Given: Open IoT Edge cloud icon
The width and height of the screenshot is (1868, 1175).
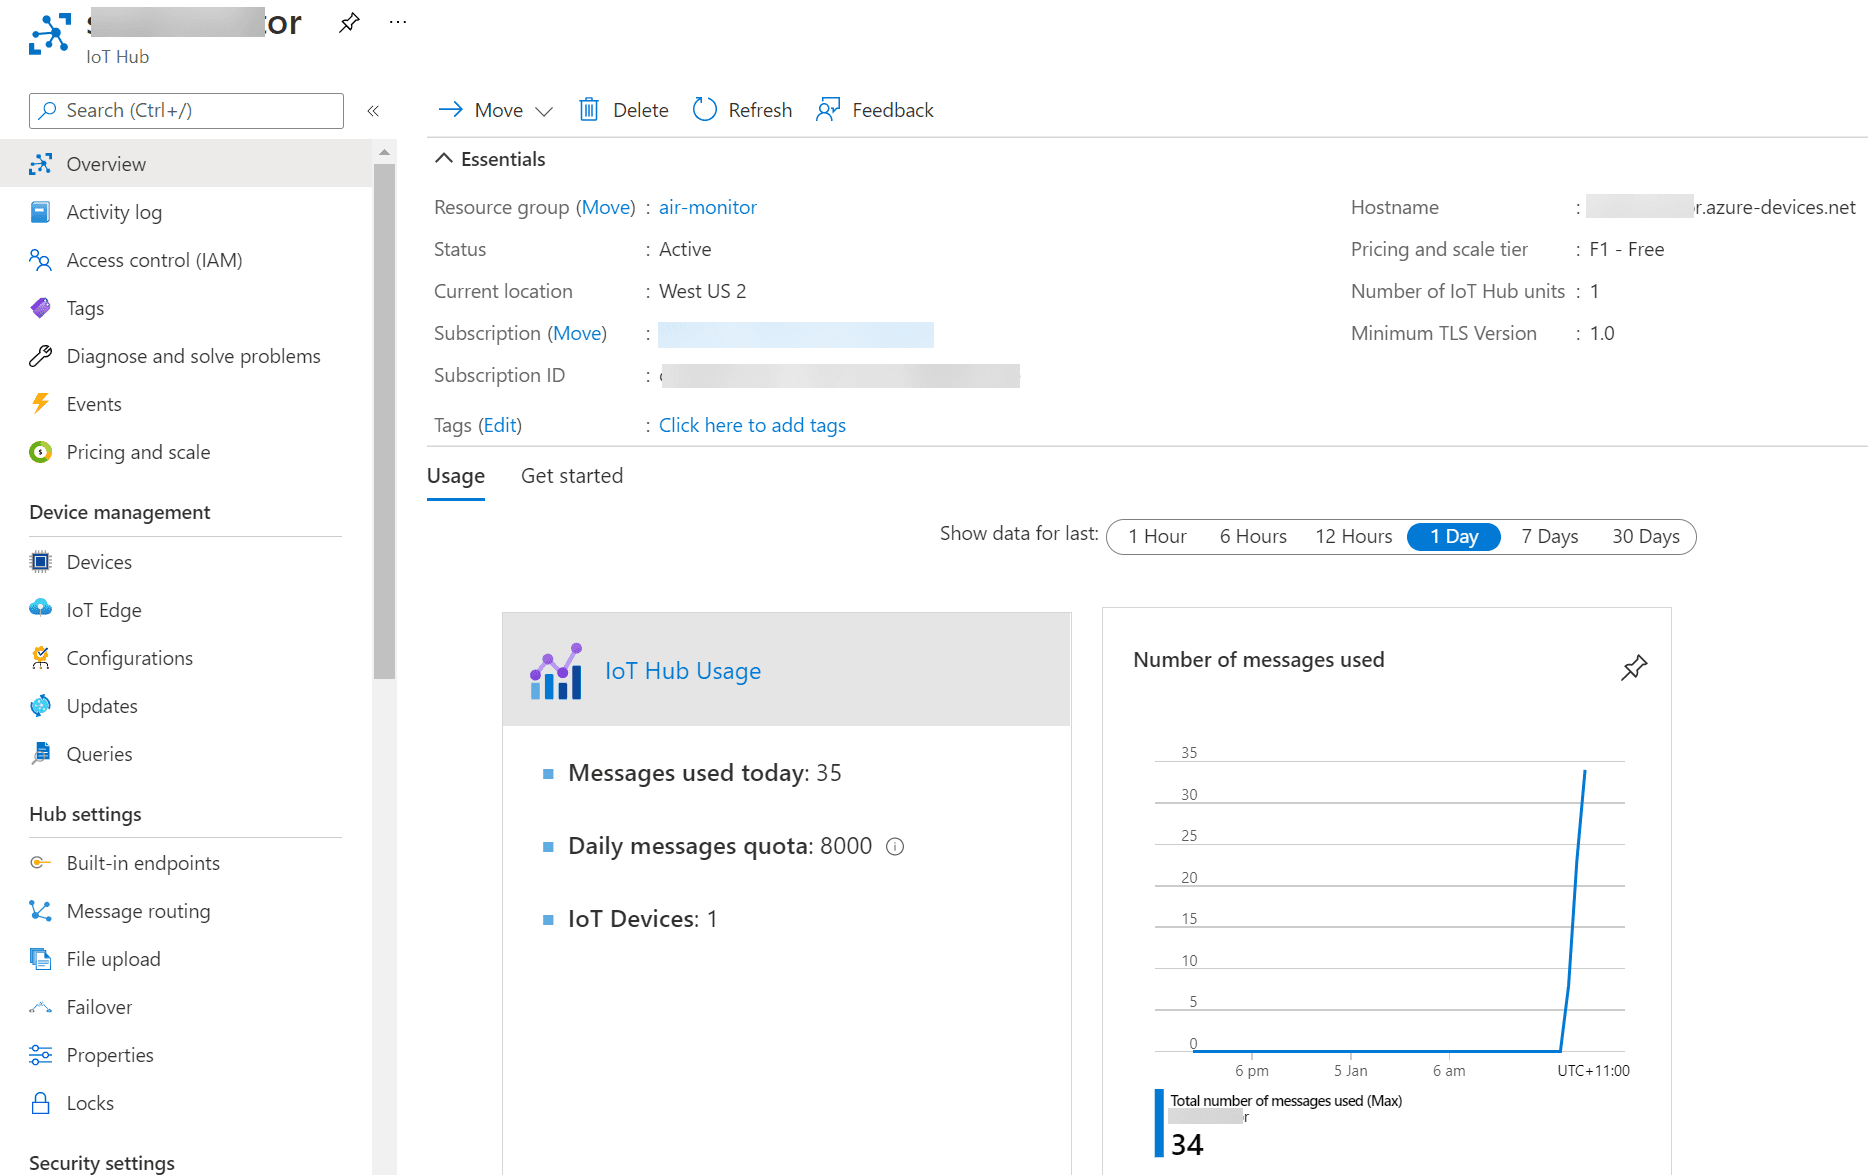Looking at the screenshot, I should (40, 610).
